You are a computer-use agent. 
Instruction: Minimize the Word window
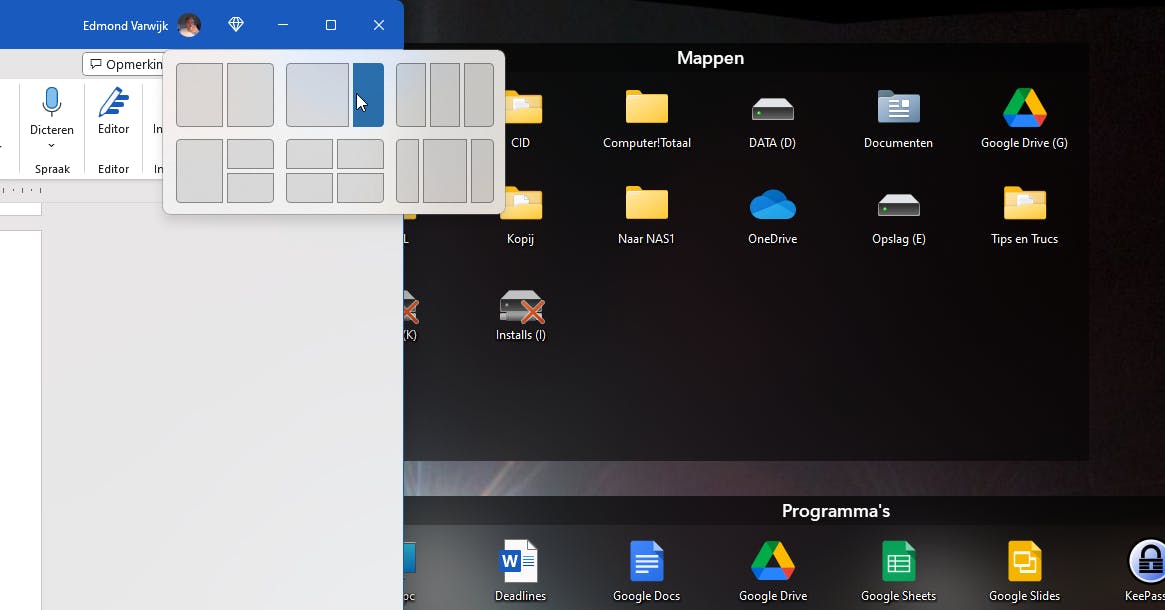(x=283, y=25)
